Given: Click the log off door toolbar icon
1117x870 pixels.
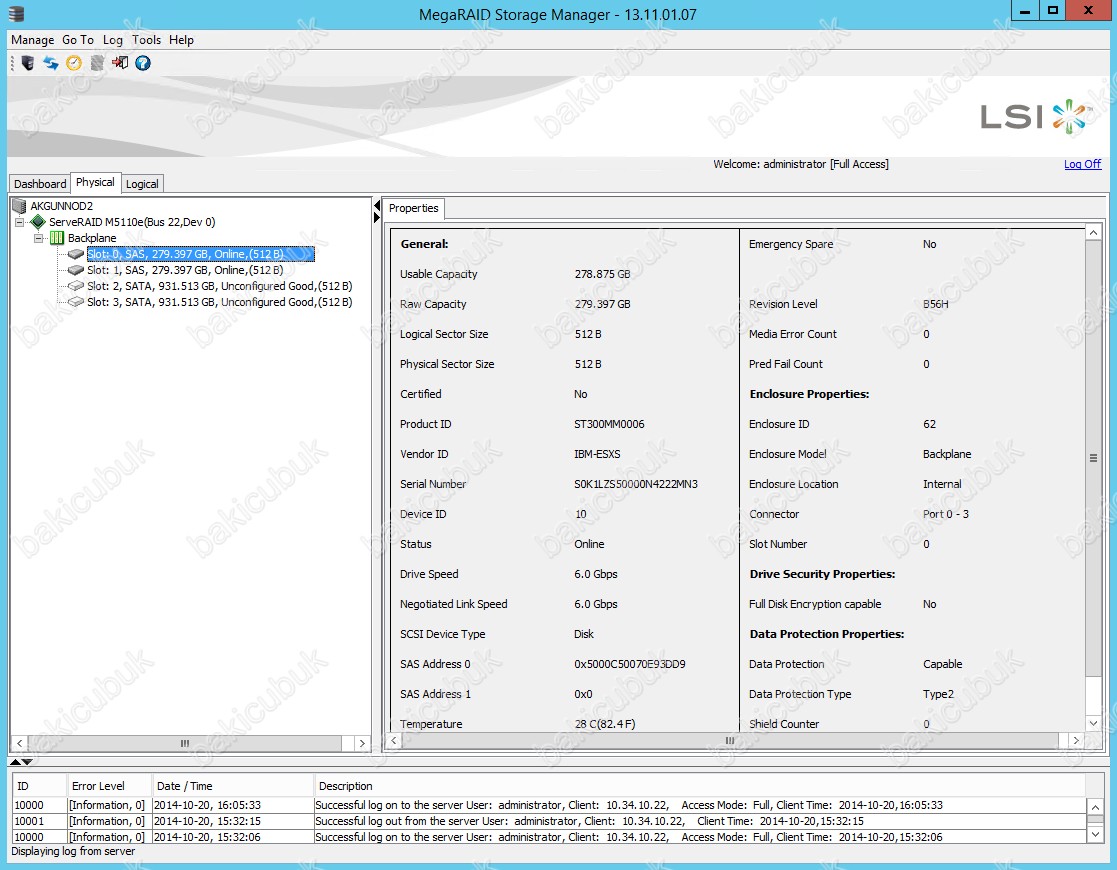Looking at the screenshot, I should [120, 63].
